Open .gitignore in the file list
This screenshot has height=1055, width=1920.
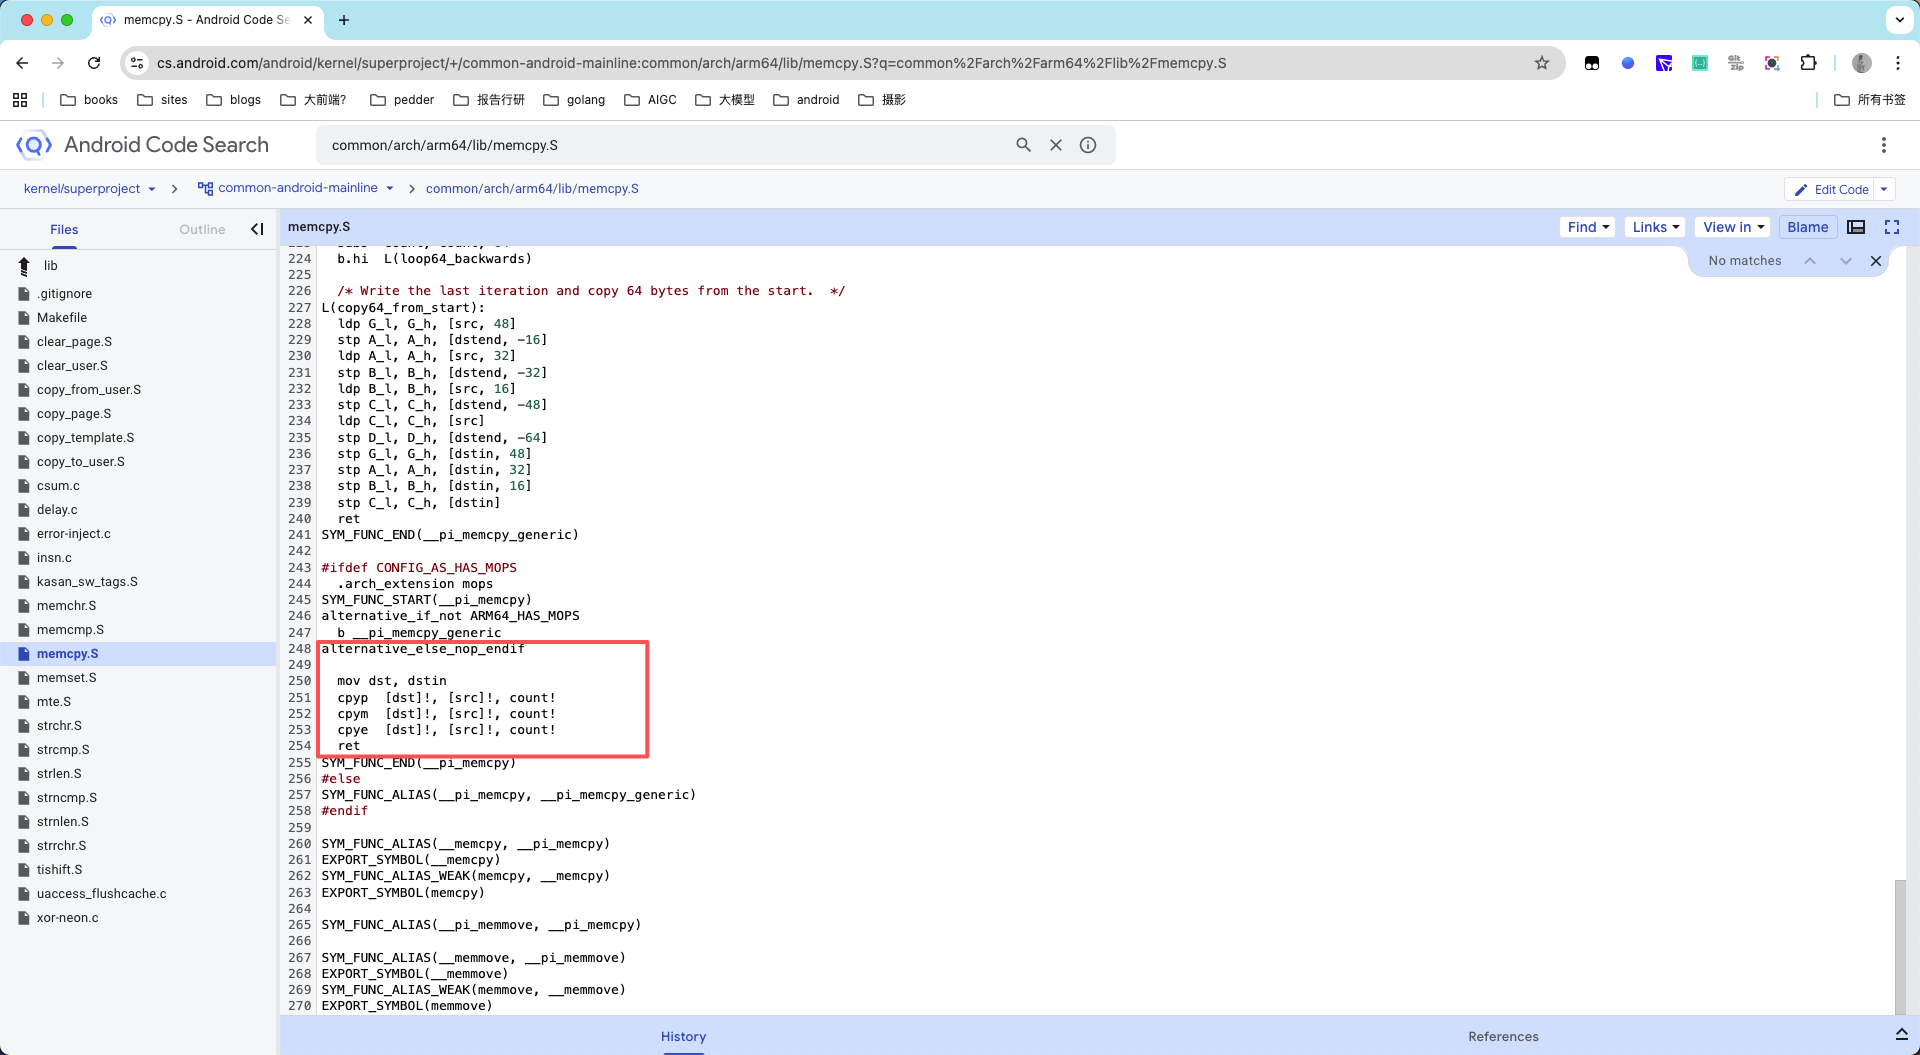[64, 294]
